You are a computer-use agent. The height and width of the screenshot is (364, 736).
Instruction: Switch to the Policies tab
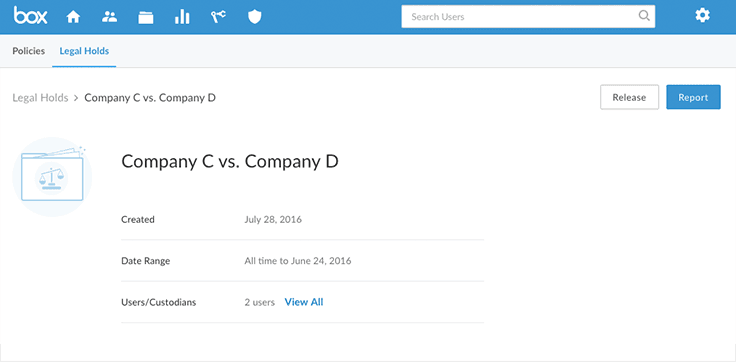(29, 51)
